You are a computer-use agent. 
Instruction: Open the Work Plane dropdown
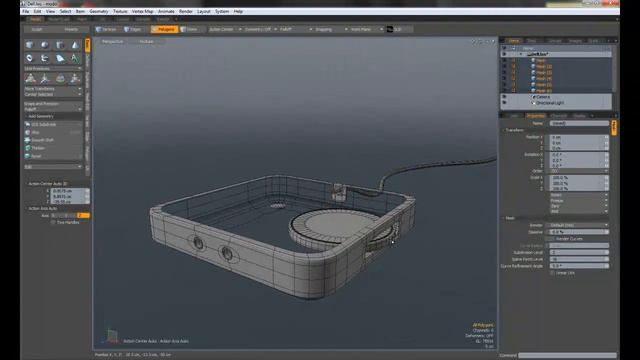366,29
